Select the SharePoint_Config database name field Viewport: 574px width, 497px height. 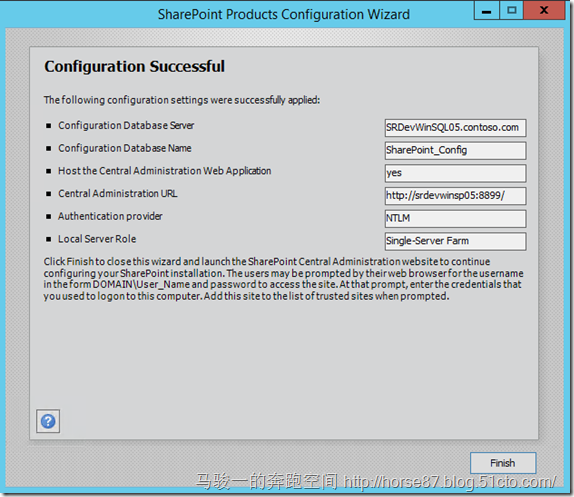pos(455,150)
